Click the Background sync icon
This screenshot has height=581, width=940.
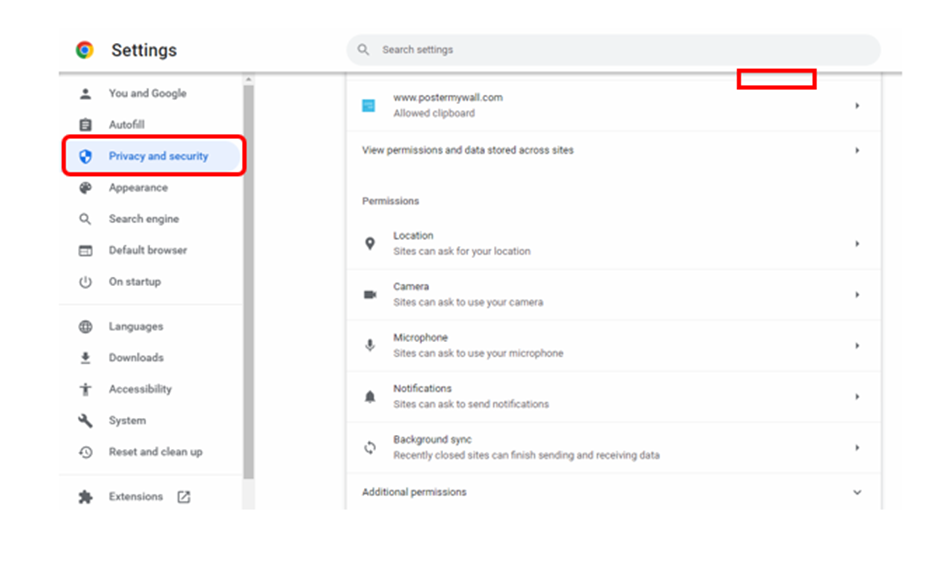[370, 447]
